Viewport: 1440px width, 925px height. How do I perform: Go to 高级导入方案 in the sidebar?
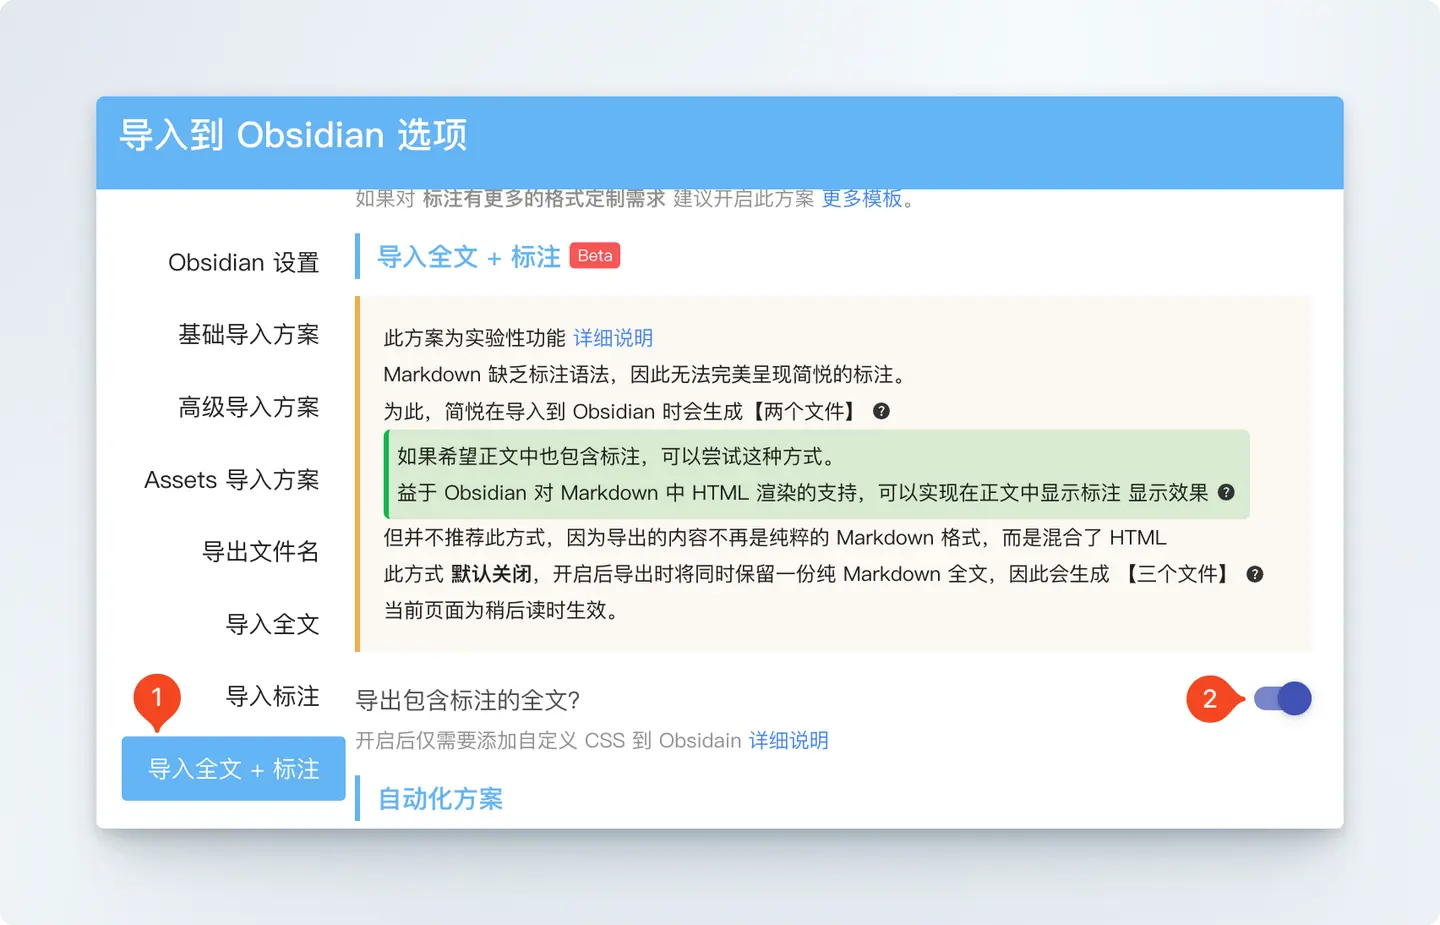[248, 407]
